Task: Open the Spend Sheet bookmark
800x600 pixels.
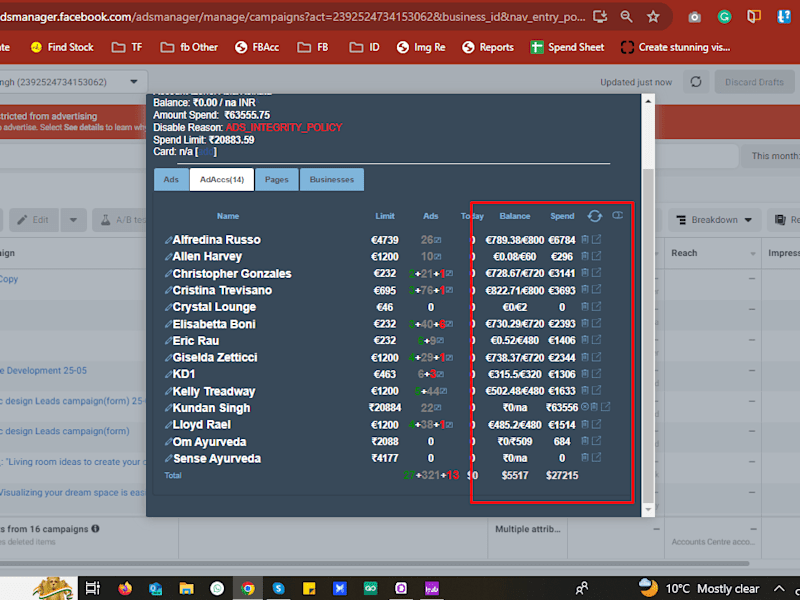Action: pos(567,47)
